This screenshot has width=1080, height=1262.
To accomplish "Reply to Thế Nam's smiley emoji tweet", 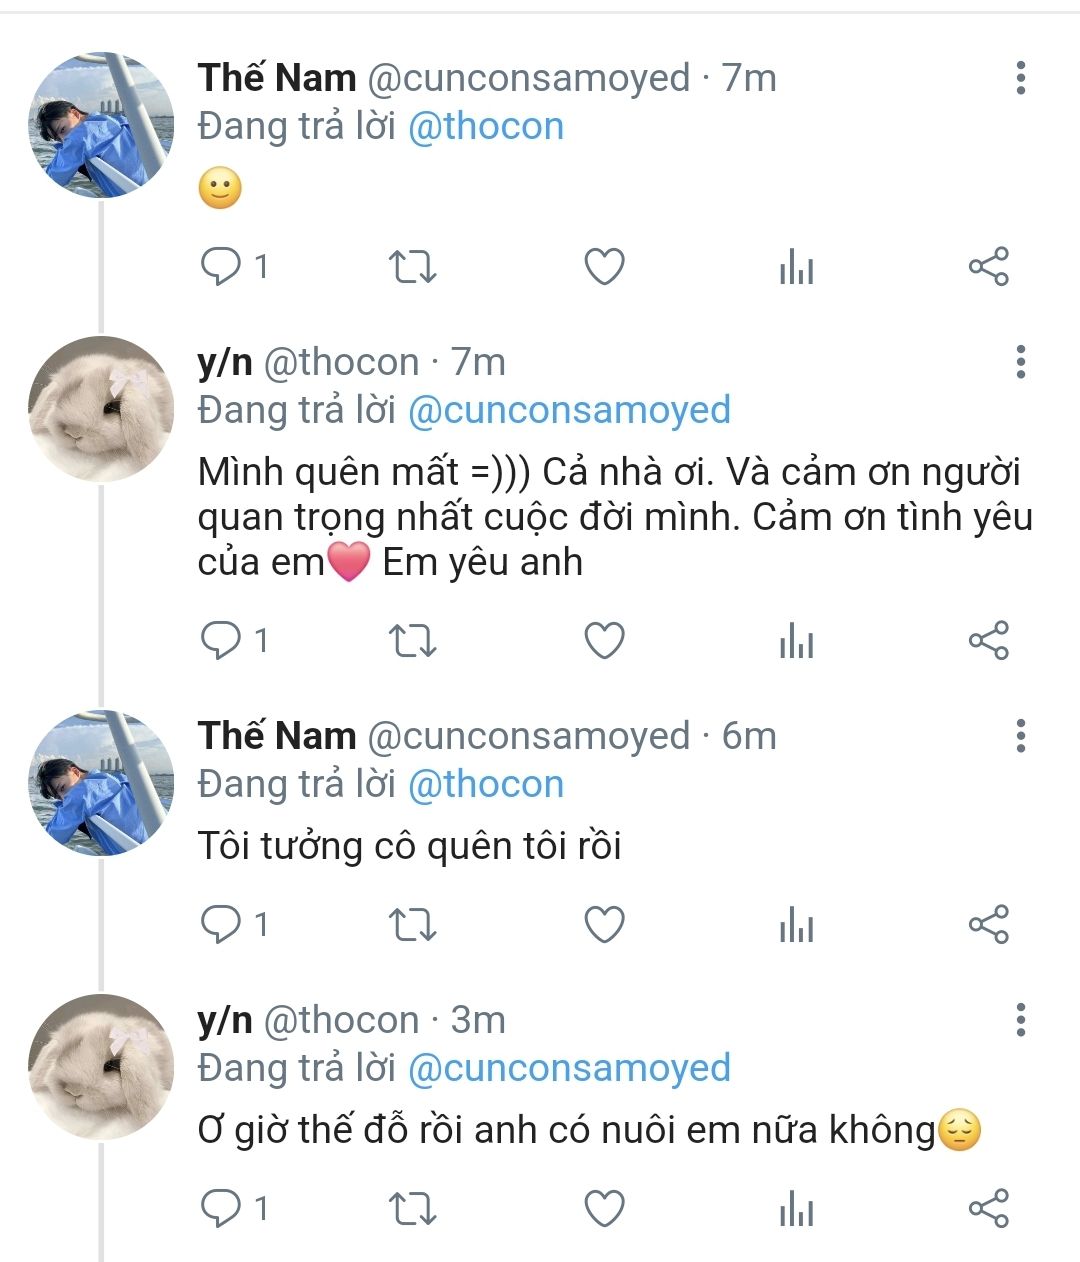I will [221, 267].
